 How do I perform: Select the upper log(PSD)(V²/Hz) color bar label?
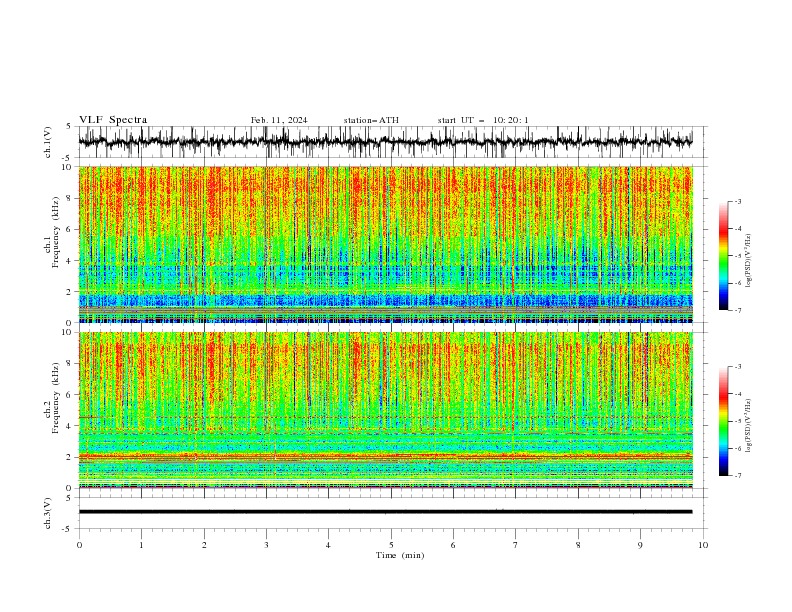click(x=749, y=261)
